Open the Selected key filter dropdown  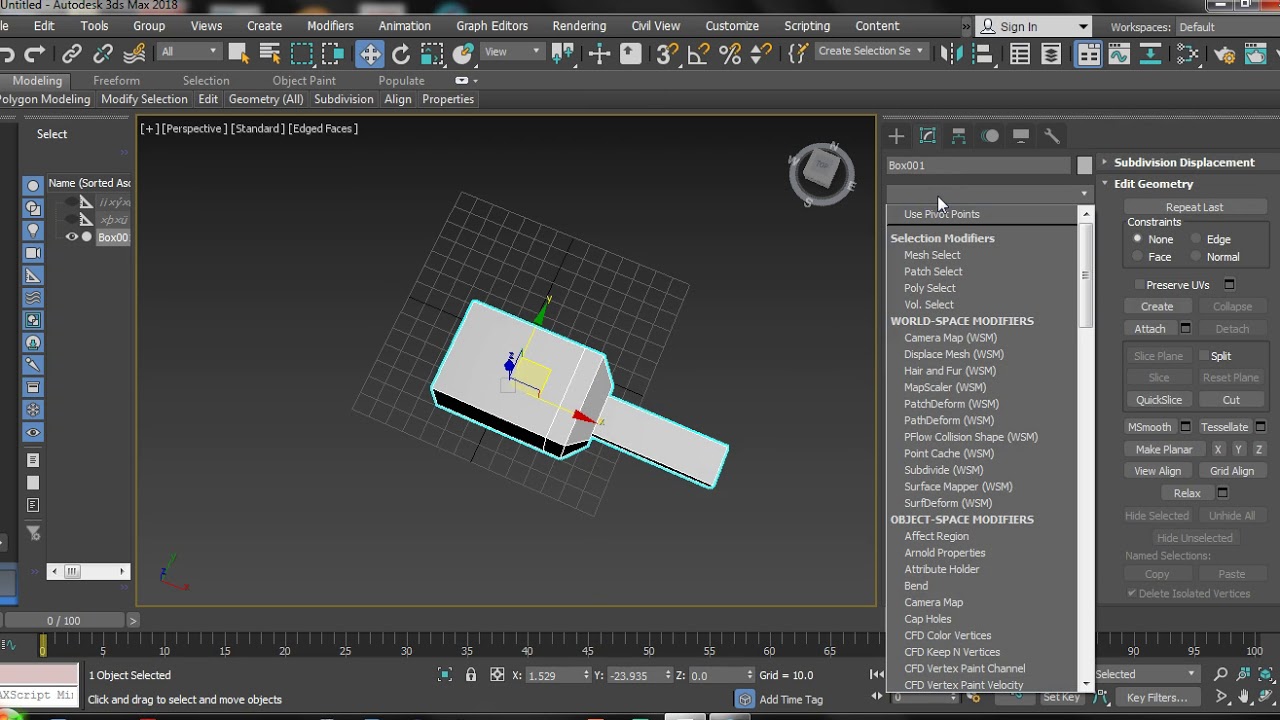pos(1147,674)
